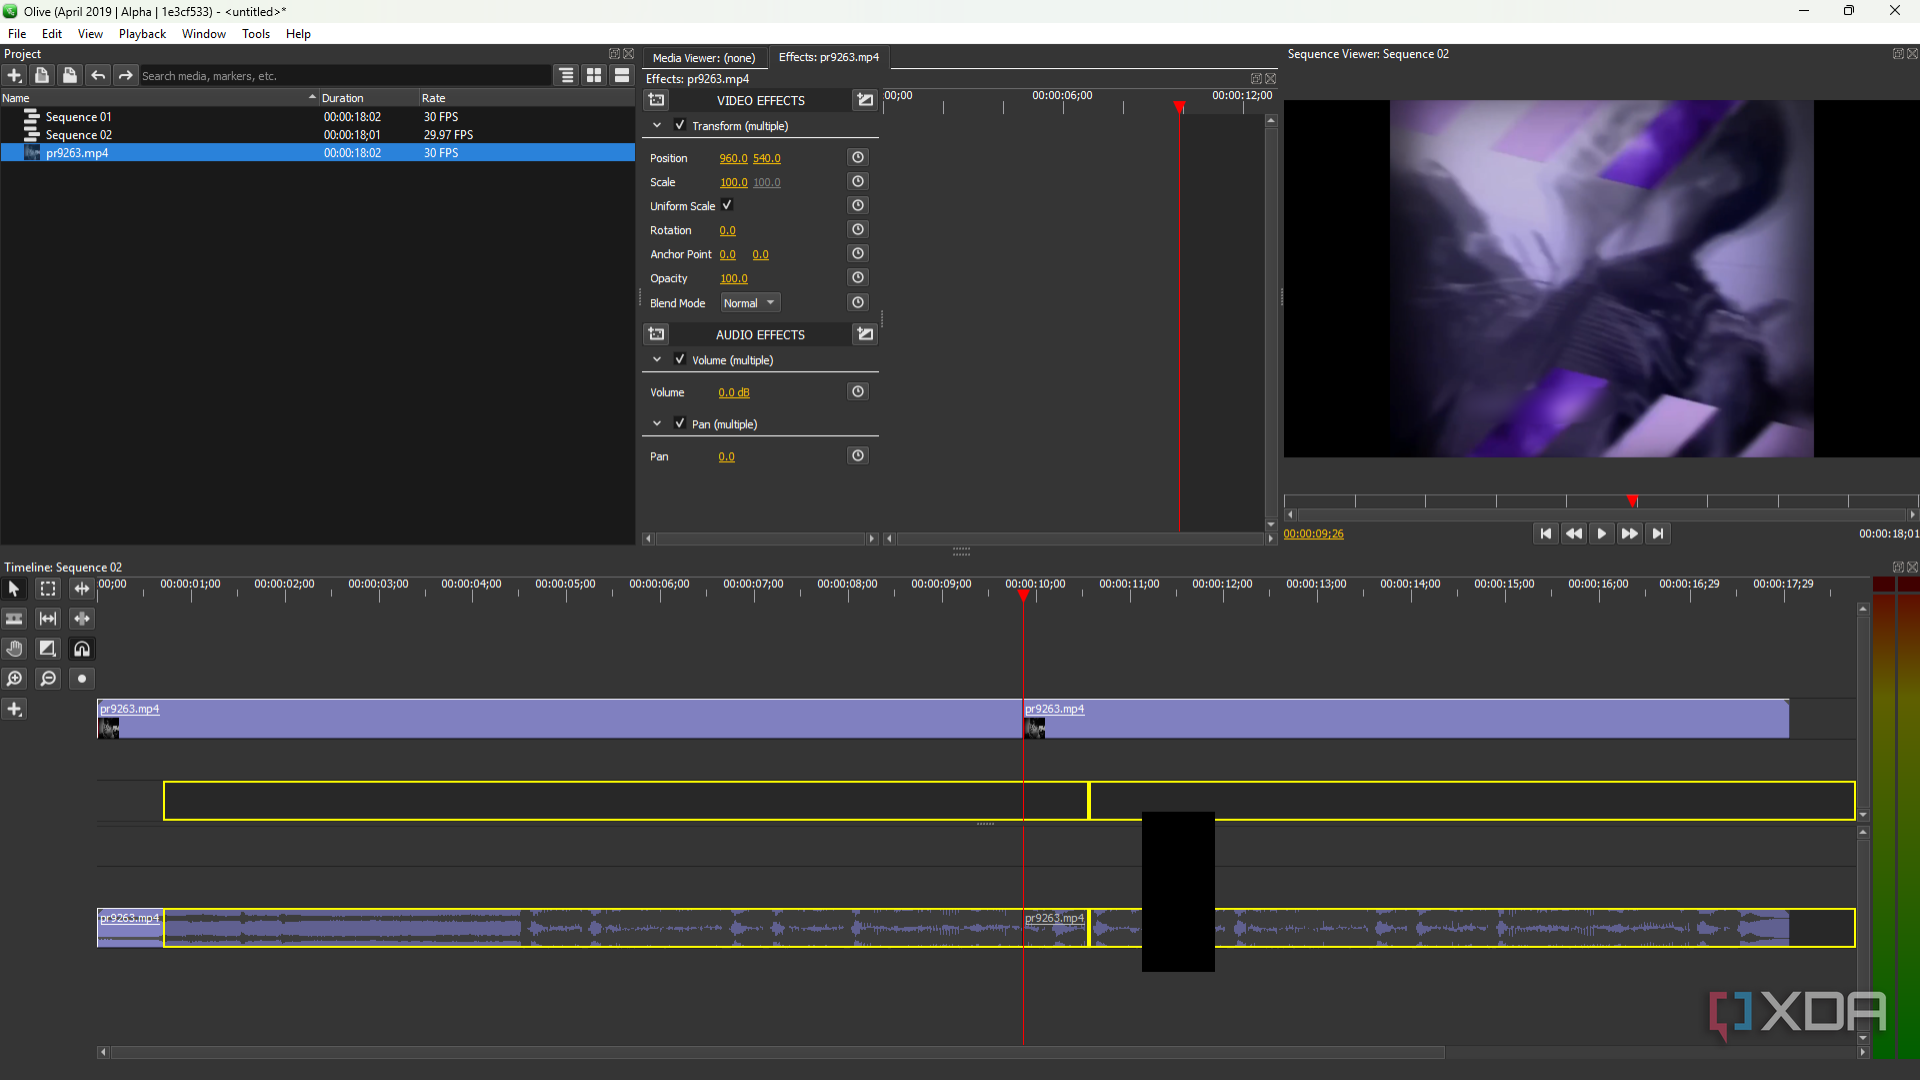This screenshot has width=1920, height=1080.
Task: Click the Save Project icon
Action: (70, 75)
